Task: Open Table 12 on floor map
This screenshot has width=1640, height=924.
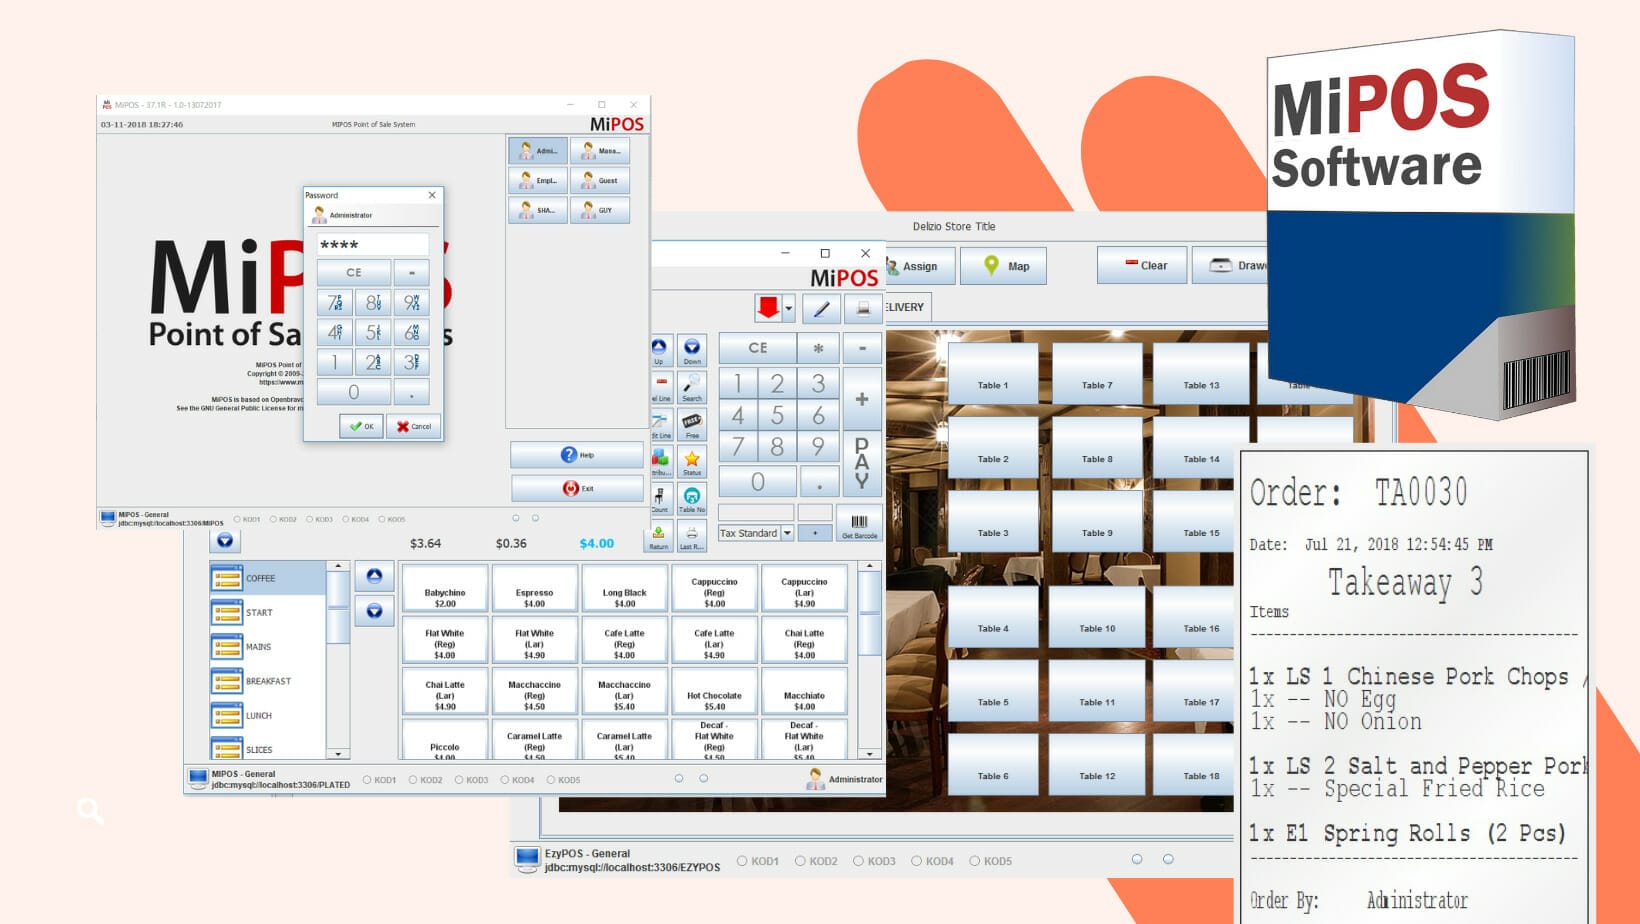Action: click(x=1096, y=765)
